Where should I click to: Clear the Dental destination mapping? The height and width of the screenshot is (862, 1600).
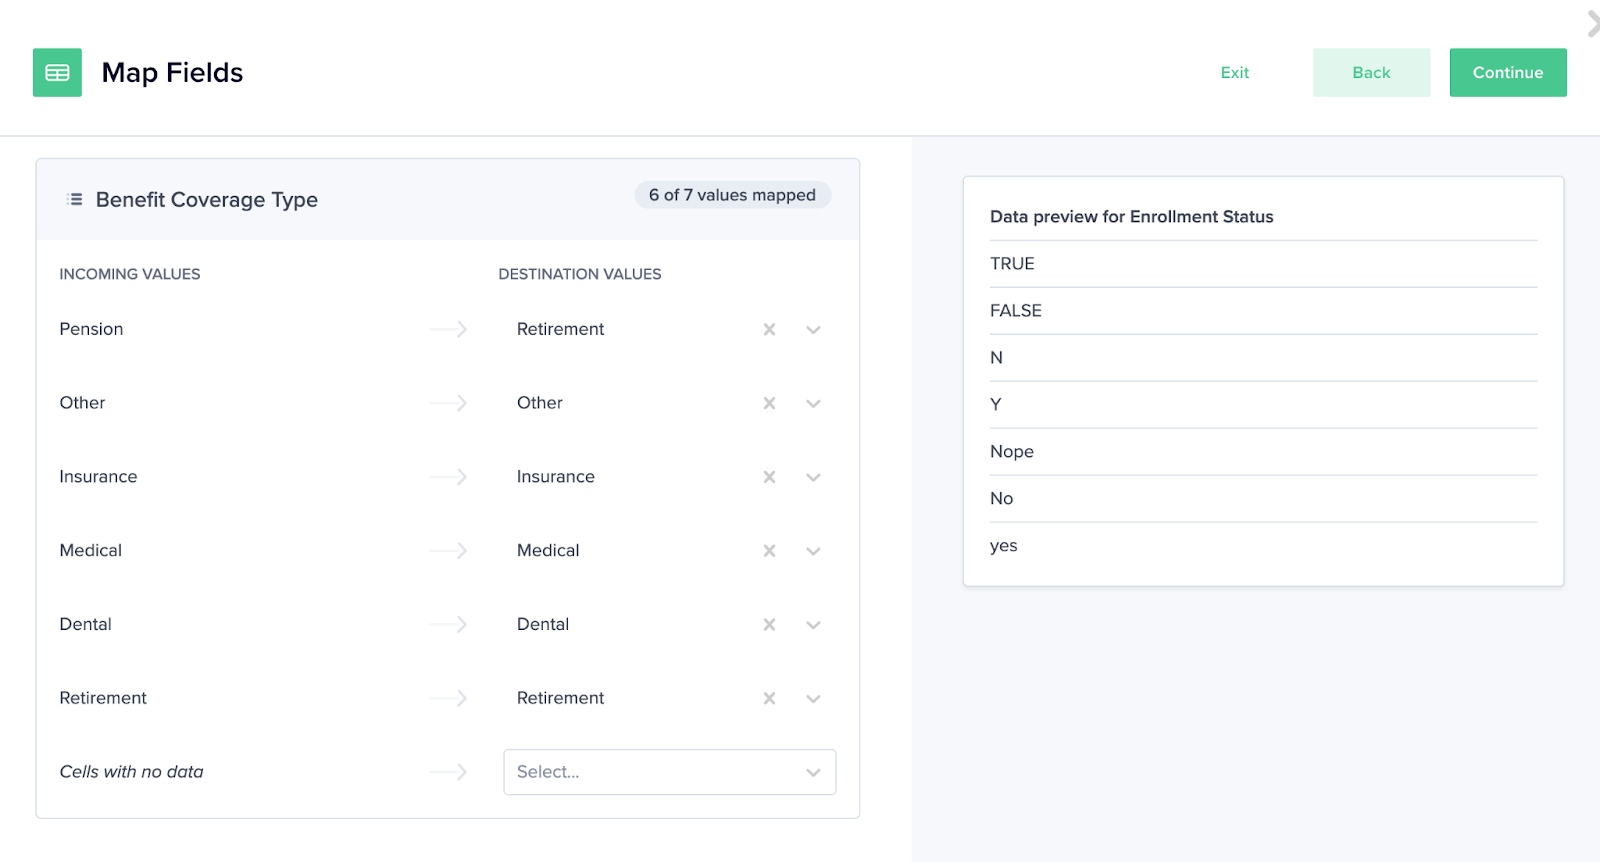point(769,625)
